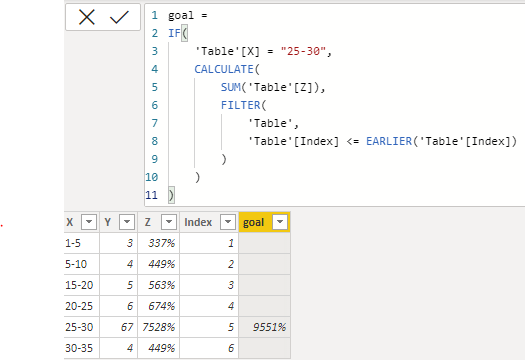Click the CALCULATE function in formula
The width and height of the screenshot is (525, 360).
[224, 69]
